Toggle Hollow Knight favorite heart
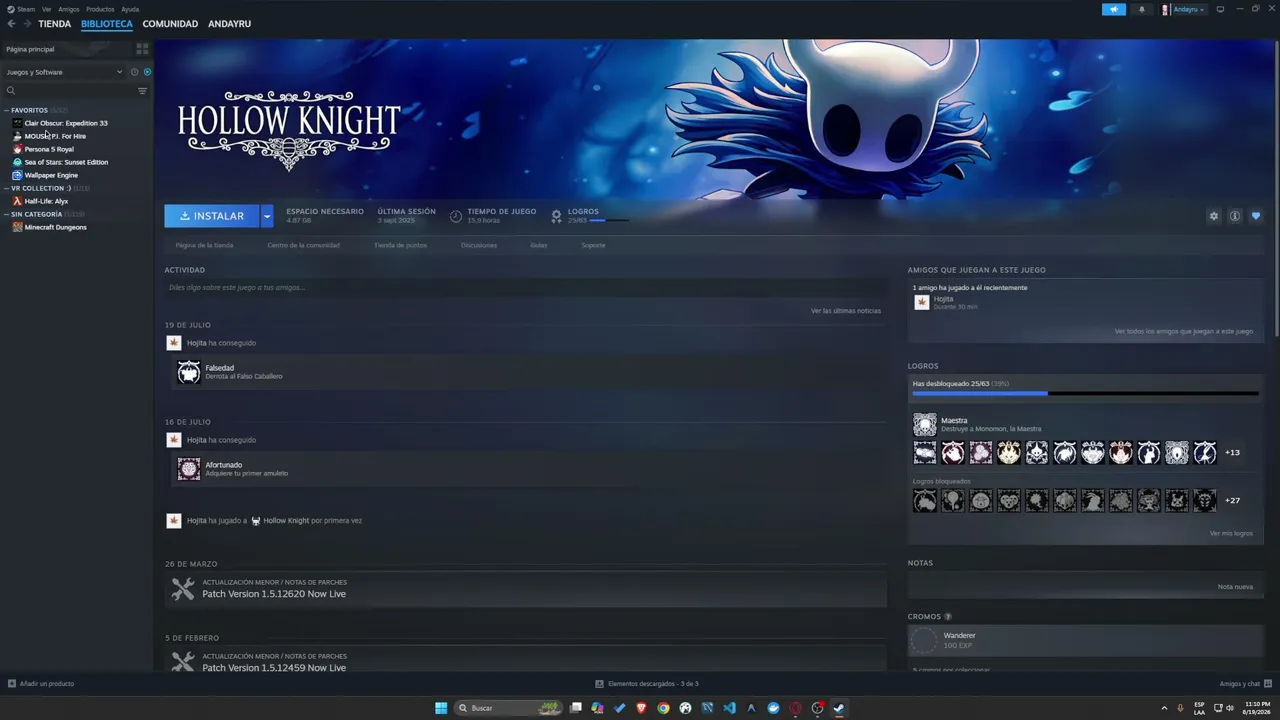Image resolution: width=1280 pixels, height=720 pixels. click(1256, 216)
